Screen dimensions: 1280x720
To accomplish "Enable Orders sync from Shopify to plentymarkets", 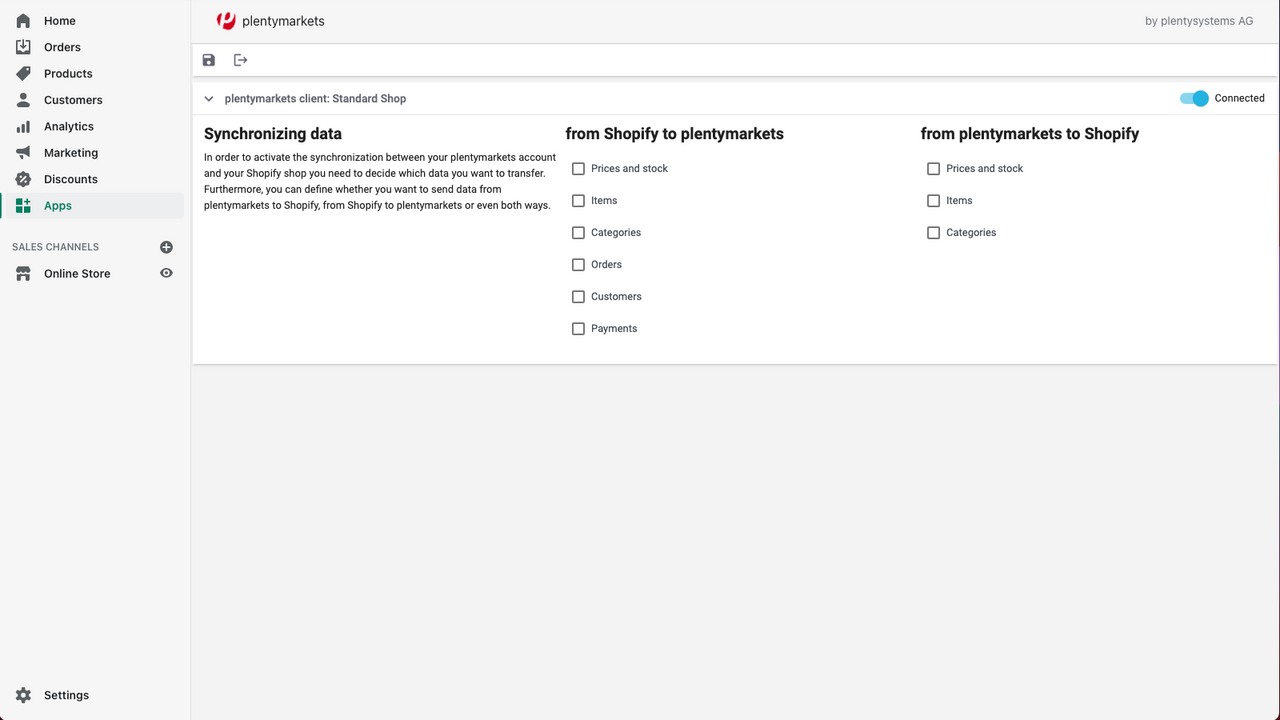I will tap(578, 264).
